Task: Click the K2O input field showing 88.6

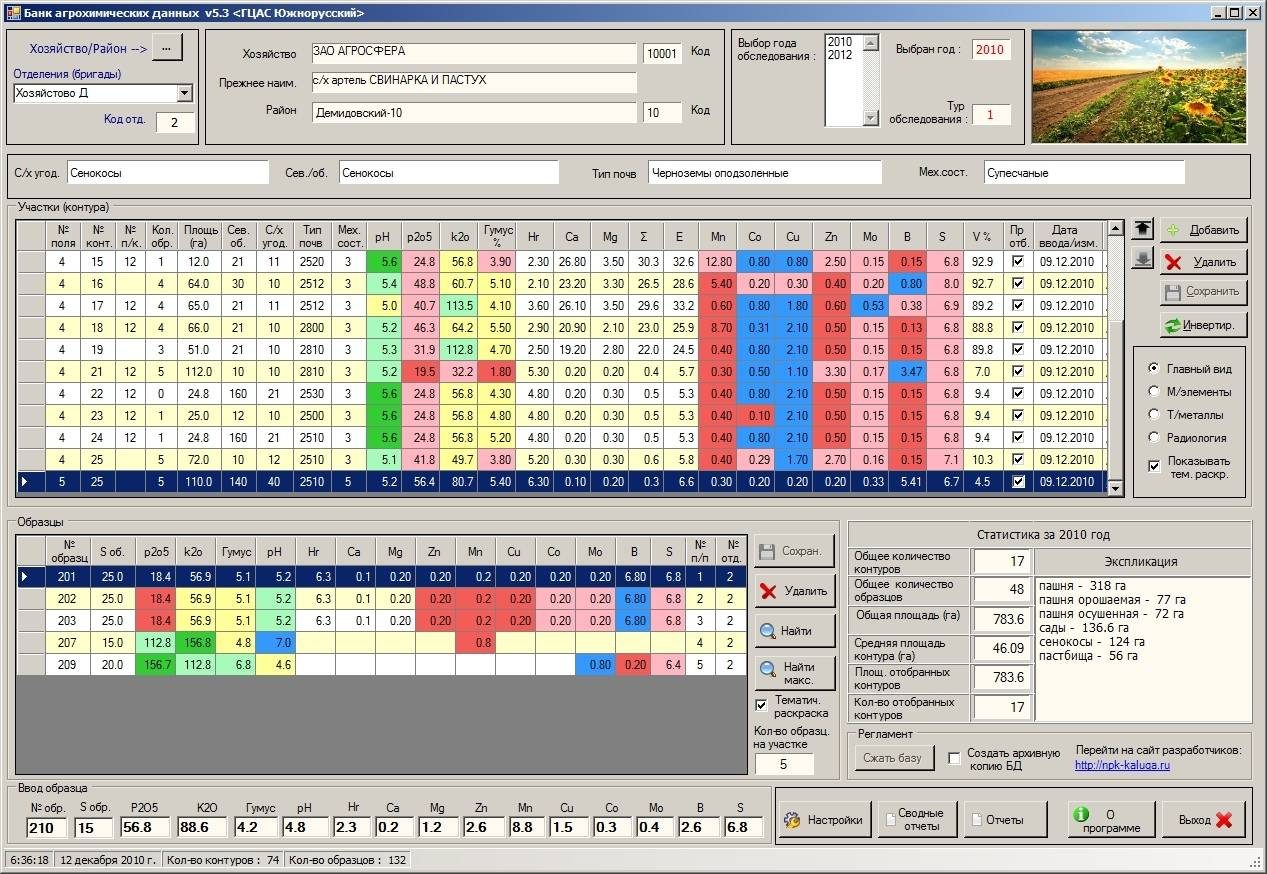Action: [203, 827]
